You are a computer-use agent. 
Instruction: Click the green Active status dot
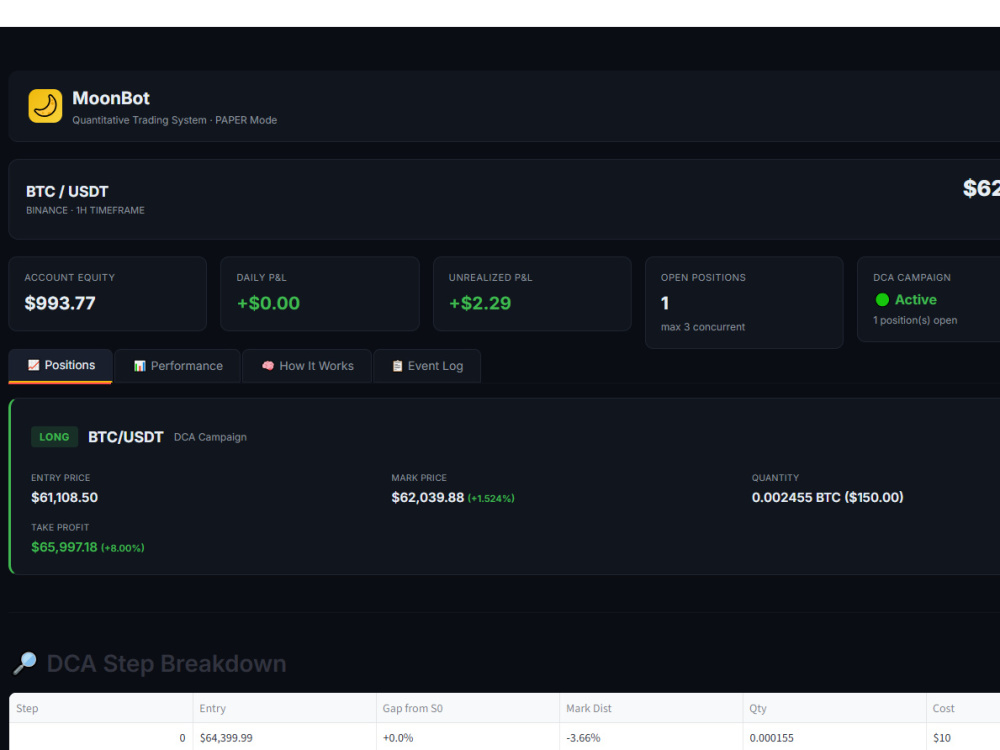(882, 300)
